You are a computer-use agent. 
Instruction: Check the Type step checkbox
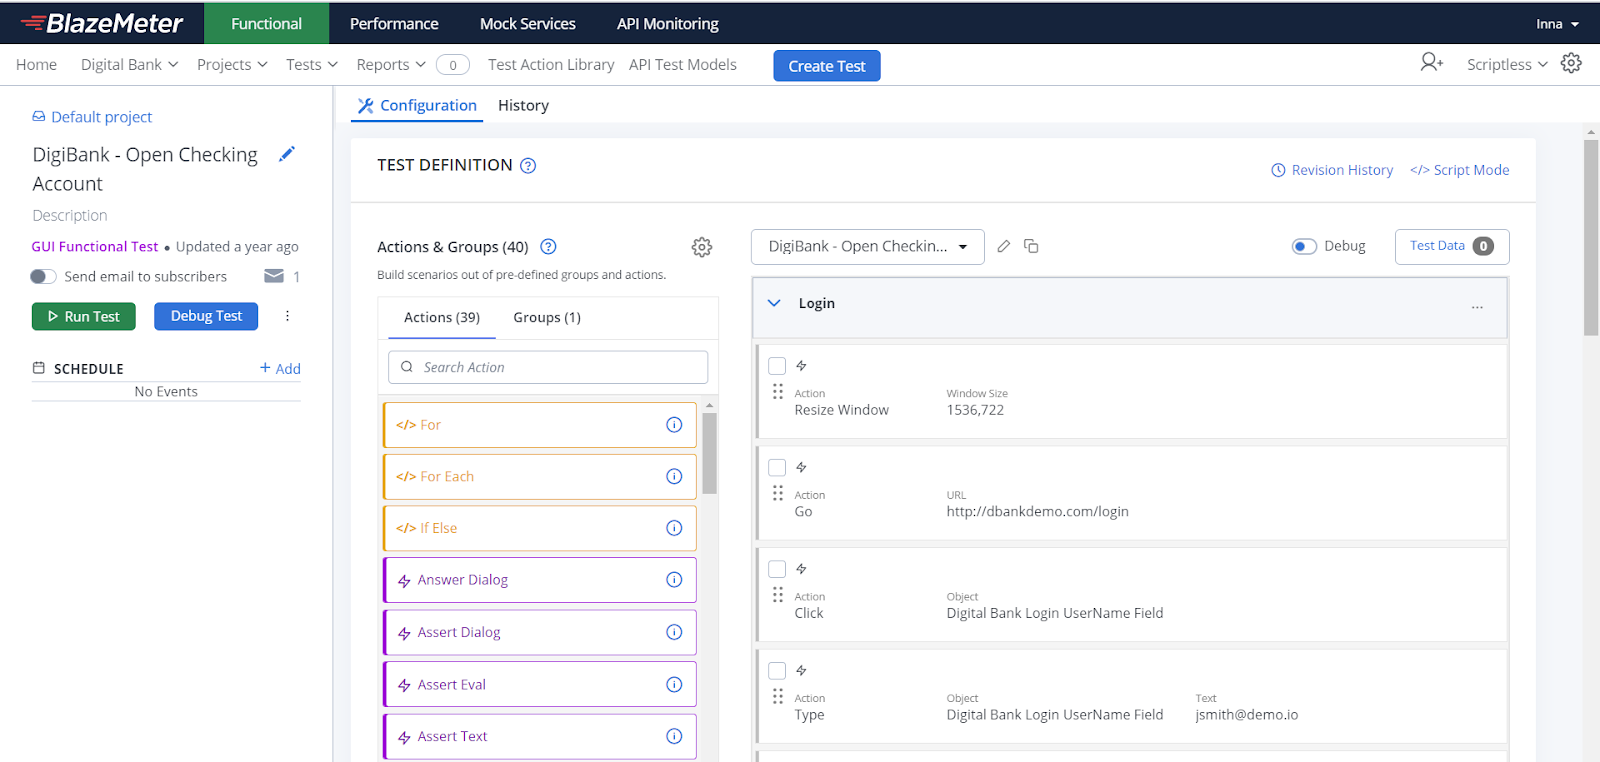[x=777, y=671]
